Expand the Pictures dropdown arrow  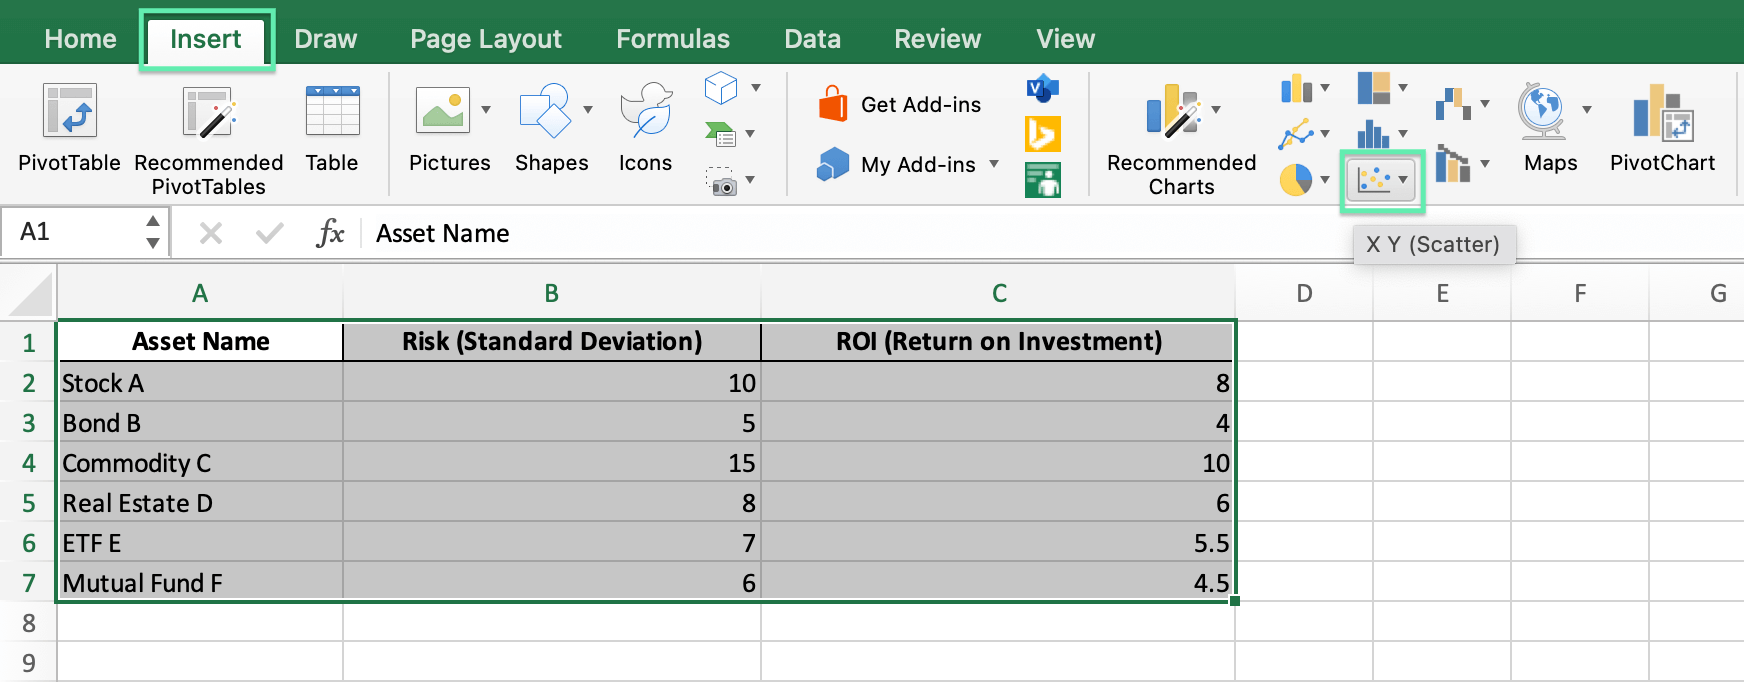coord(486,110)
